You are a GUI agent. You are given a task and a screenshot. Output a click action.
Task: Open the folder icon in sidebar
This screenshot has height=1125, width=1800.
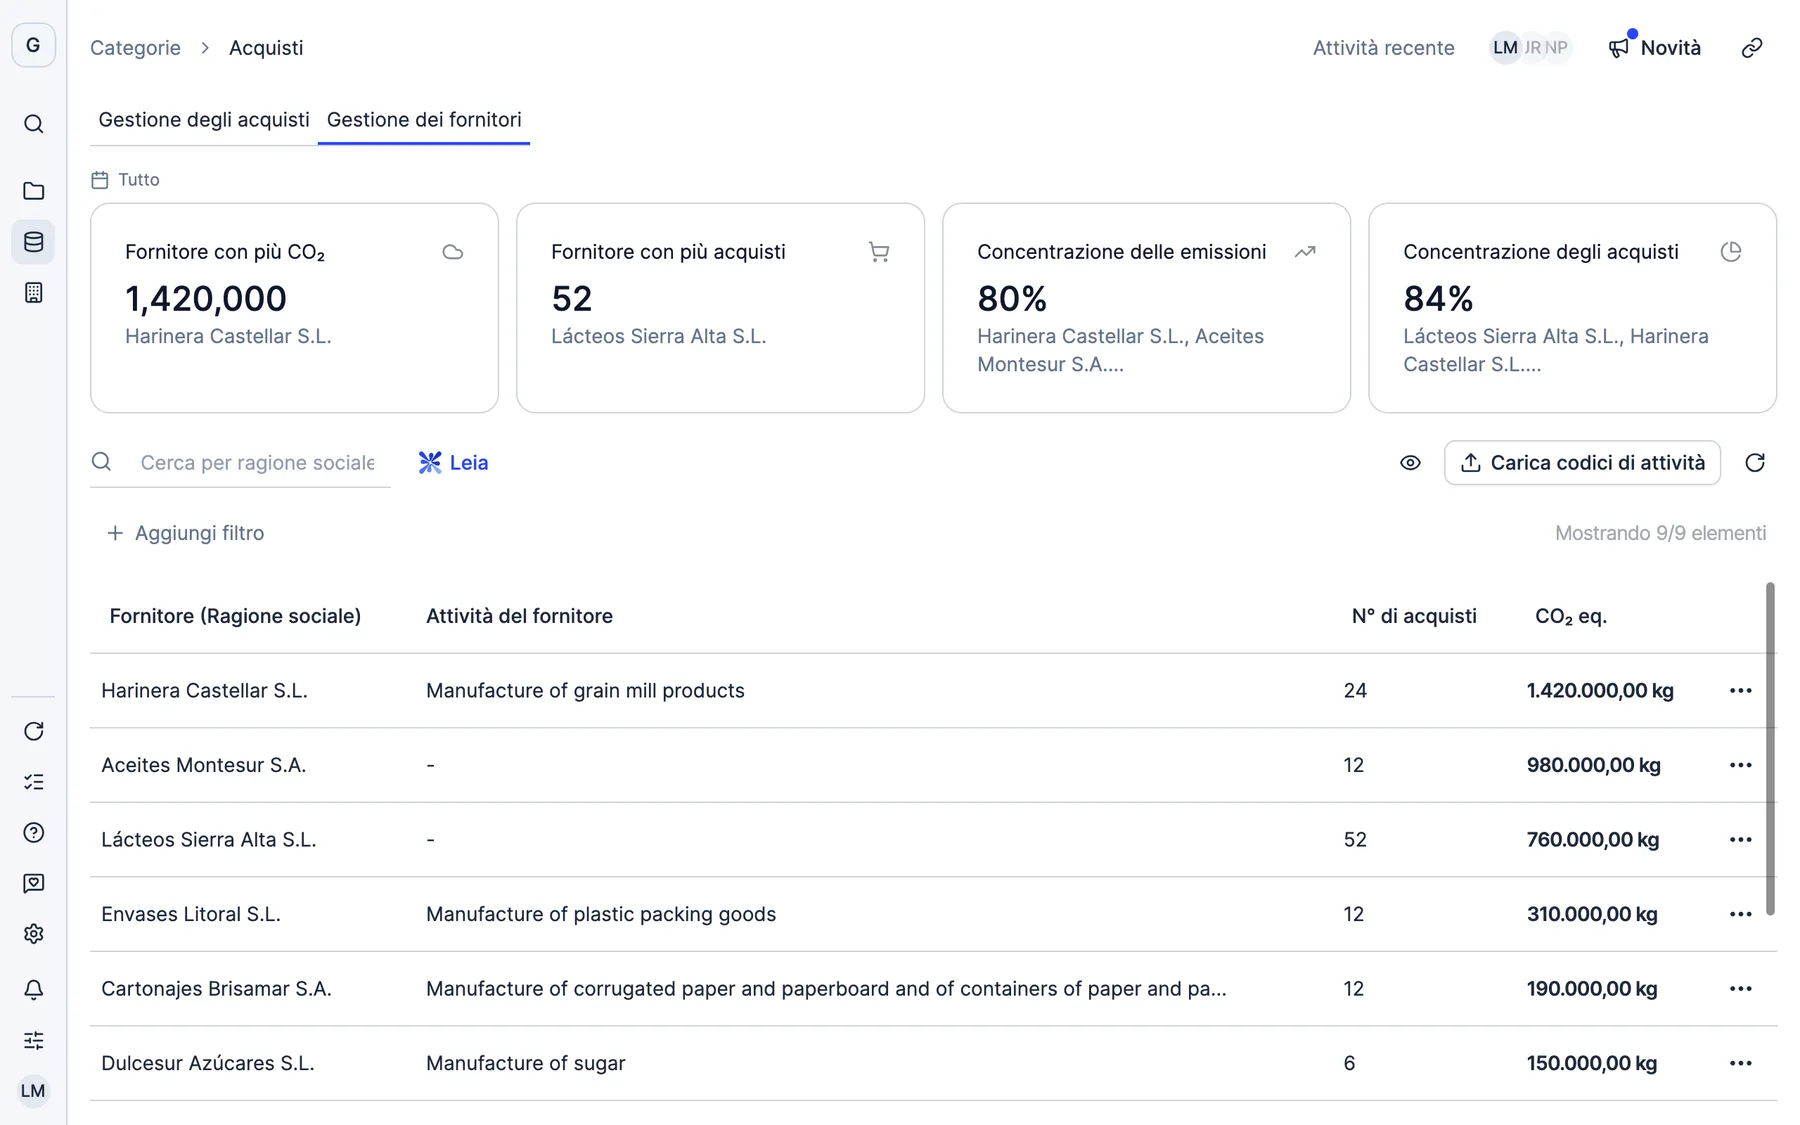coord(33,190)
